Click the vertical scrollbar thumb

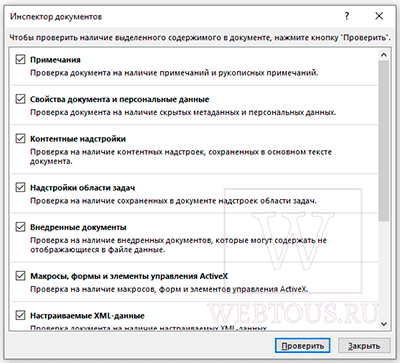(x=384, y=141)
